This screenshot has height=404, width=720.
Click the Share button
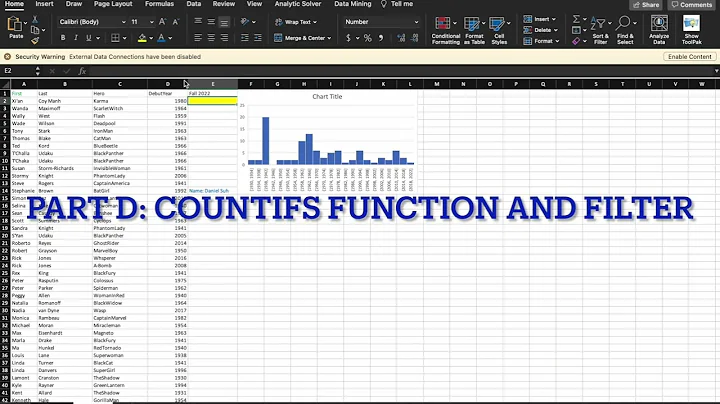tap(646, 5)
